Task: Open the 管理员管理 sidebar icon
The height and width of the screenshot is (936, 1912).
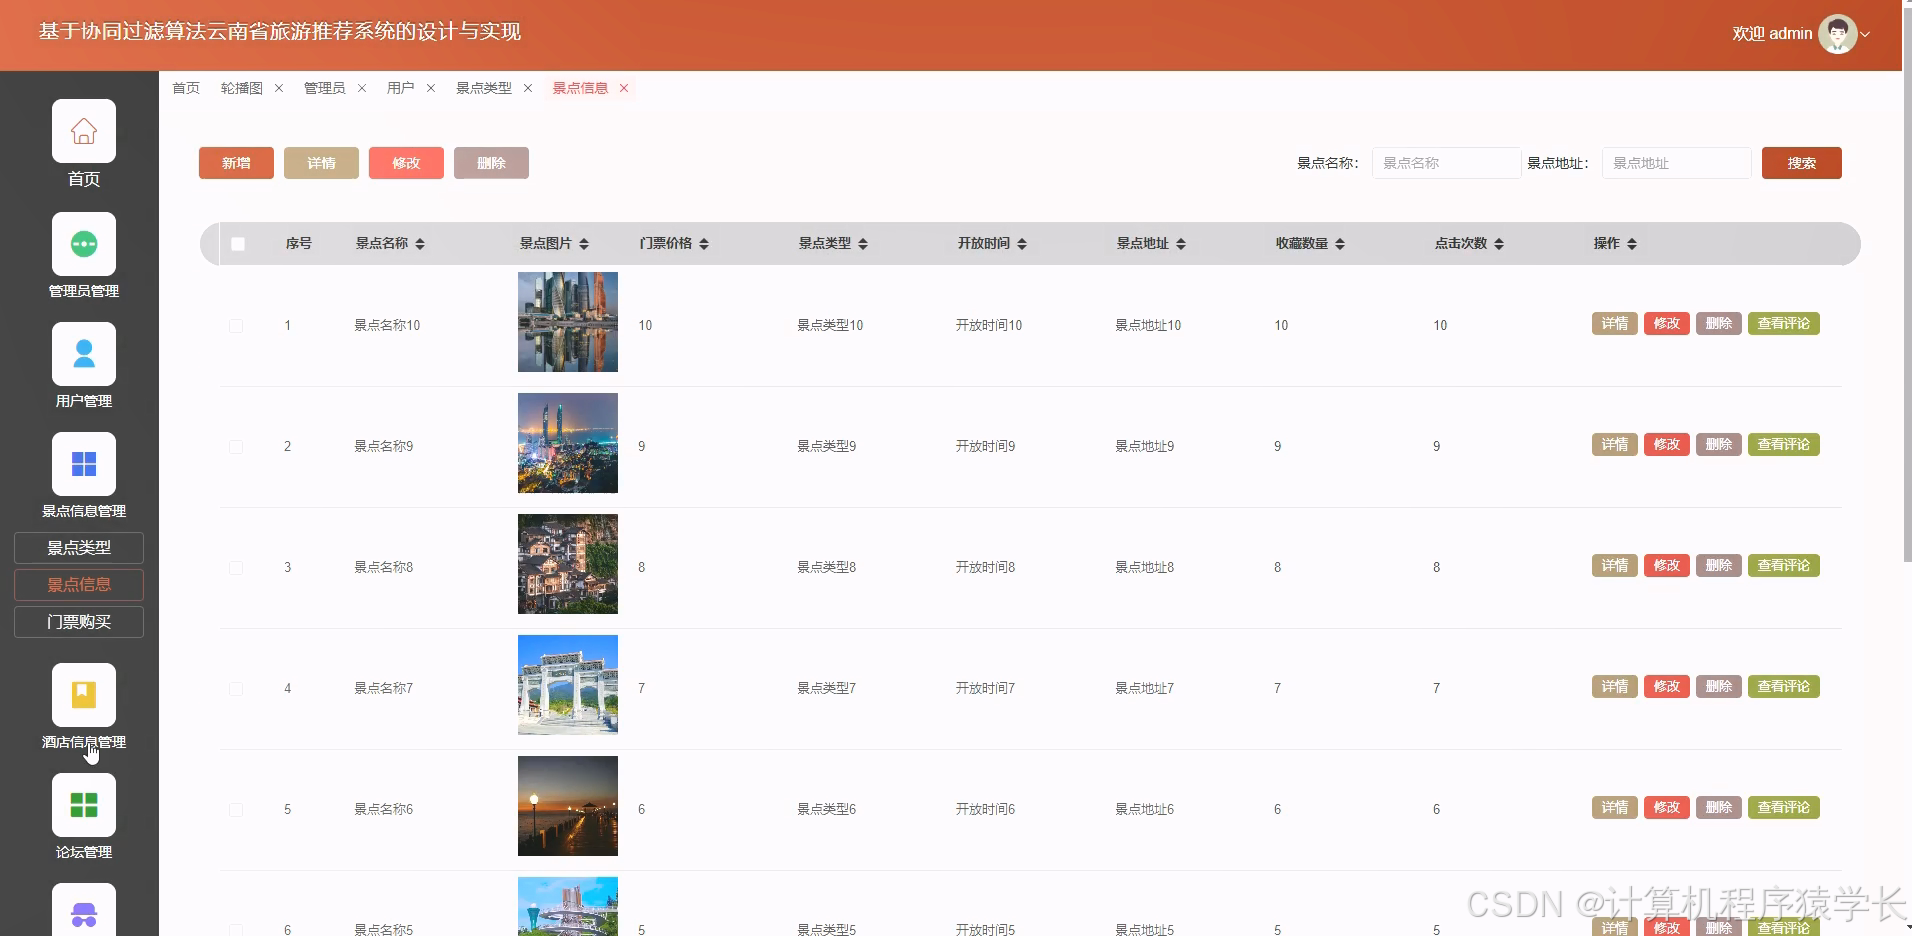Action: pyautogui.click(x=84, y=244)
